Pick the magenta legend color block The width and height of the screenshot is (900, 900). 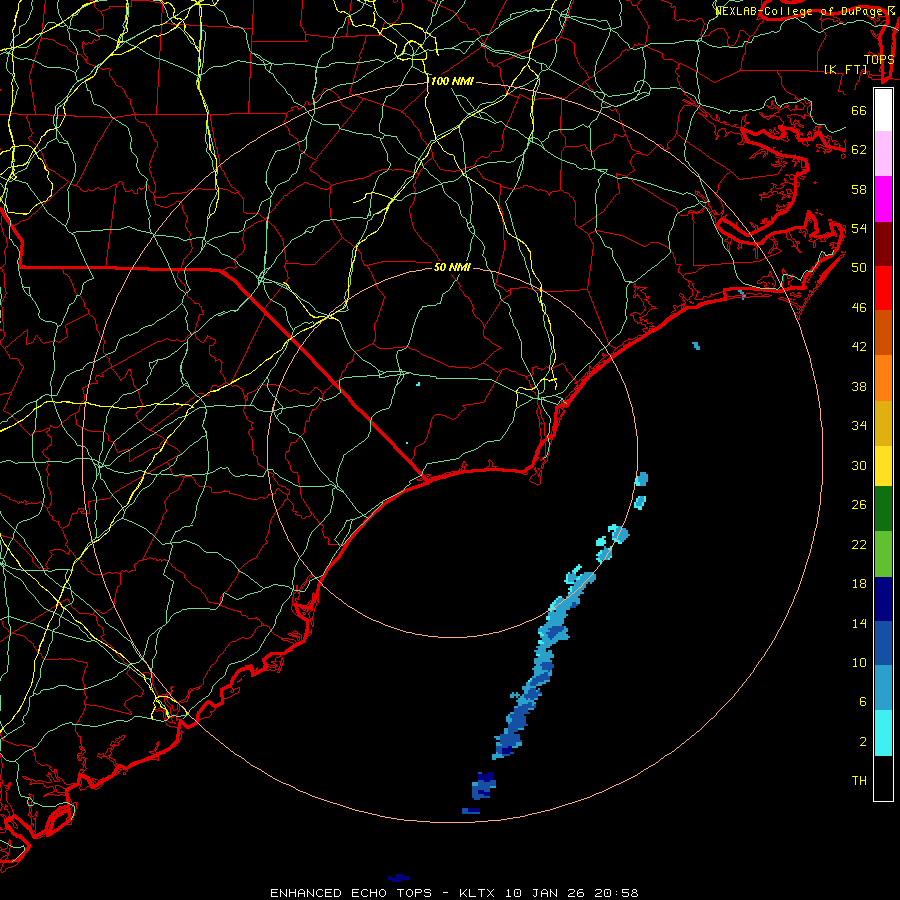pyautogui.click(x=883, y=199)
